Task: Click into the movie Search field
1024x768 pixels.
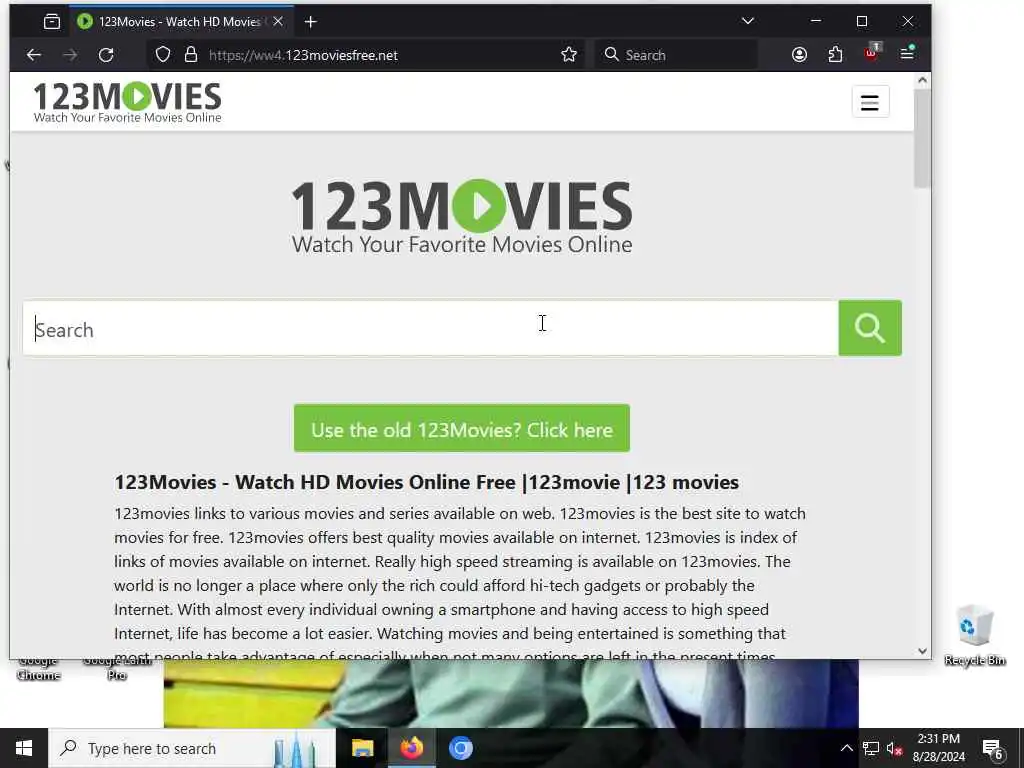Action: pyautogui.click(x=430, y=328)
